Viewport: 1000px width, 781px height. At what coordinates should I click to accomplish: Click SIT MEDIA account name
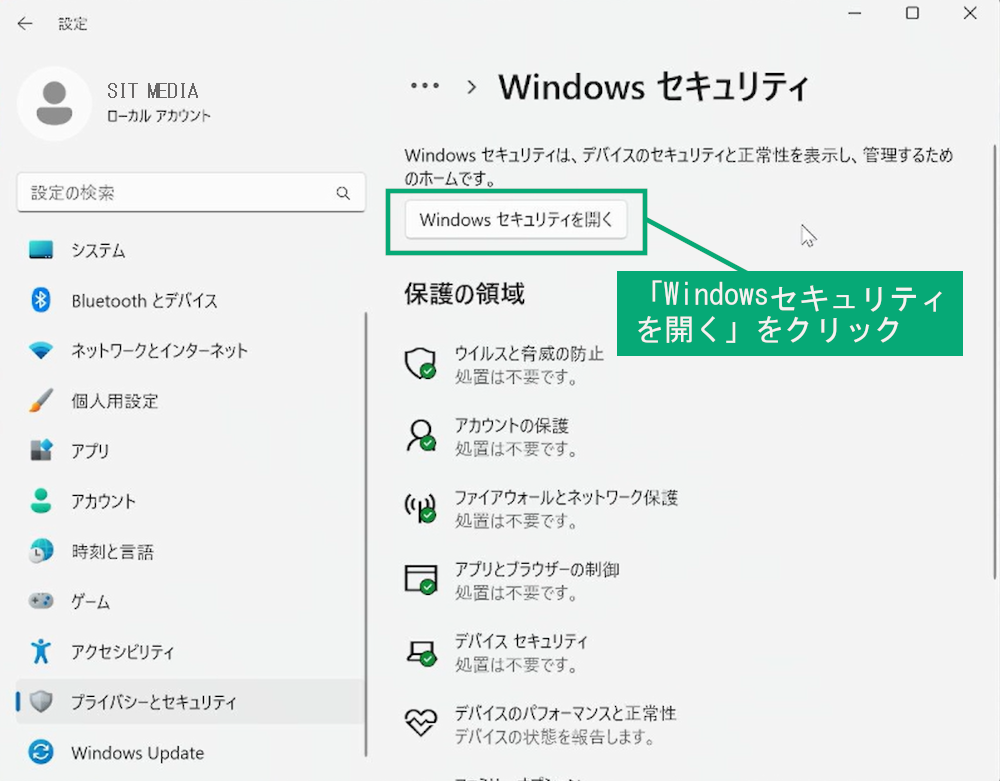tap(152, 91)
